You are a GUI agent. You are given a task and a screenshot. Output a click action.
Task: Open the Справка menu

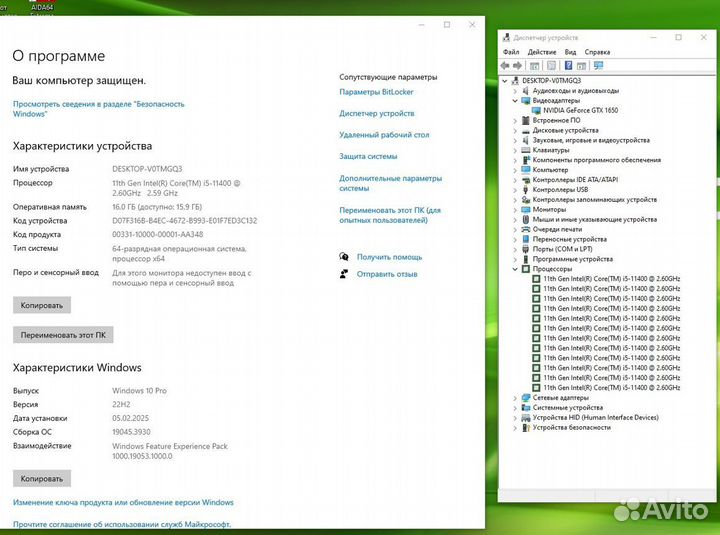(597, 52)
